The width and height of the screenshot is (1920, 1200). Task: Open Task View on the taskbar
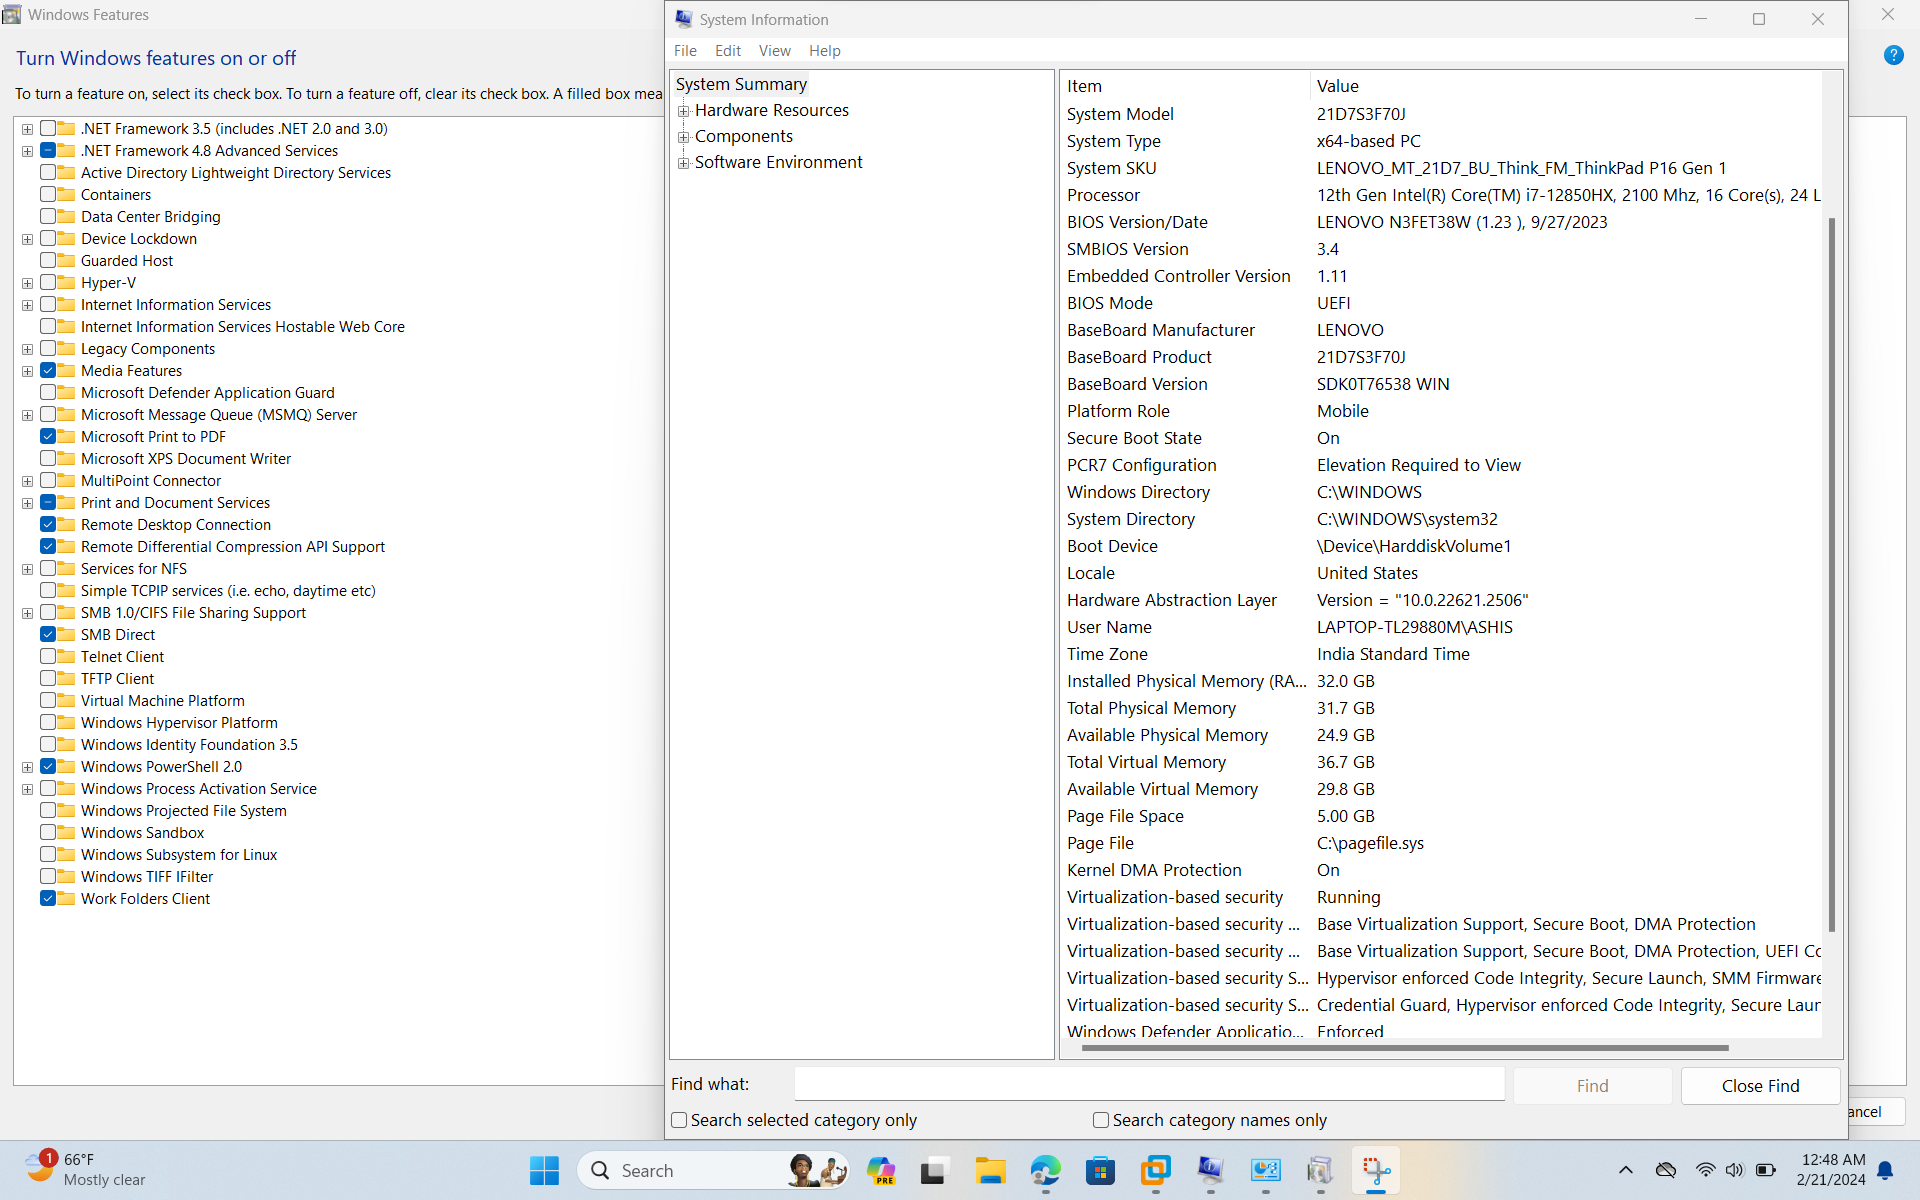tap(933, 1170)
